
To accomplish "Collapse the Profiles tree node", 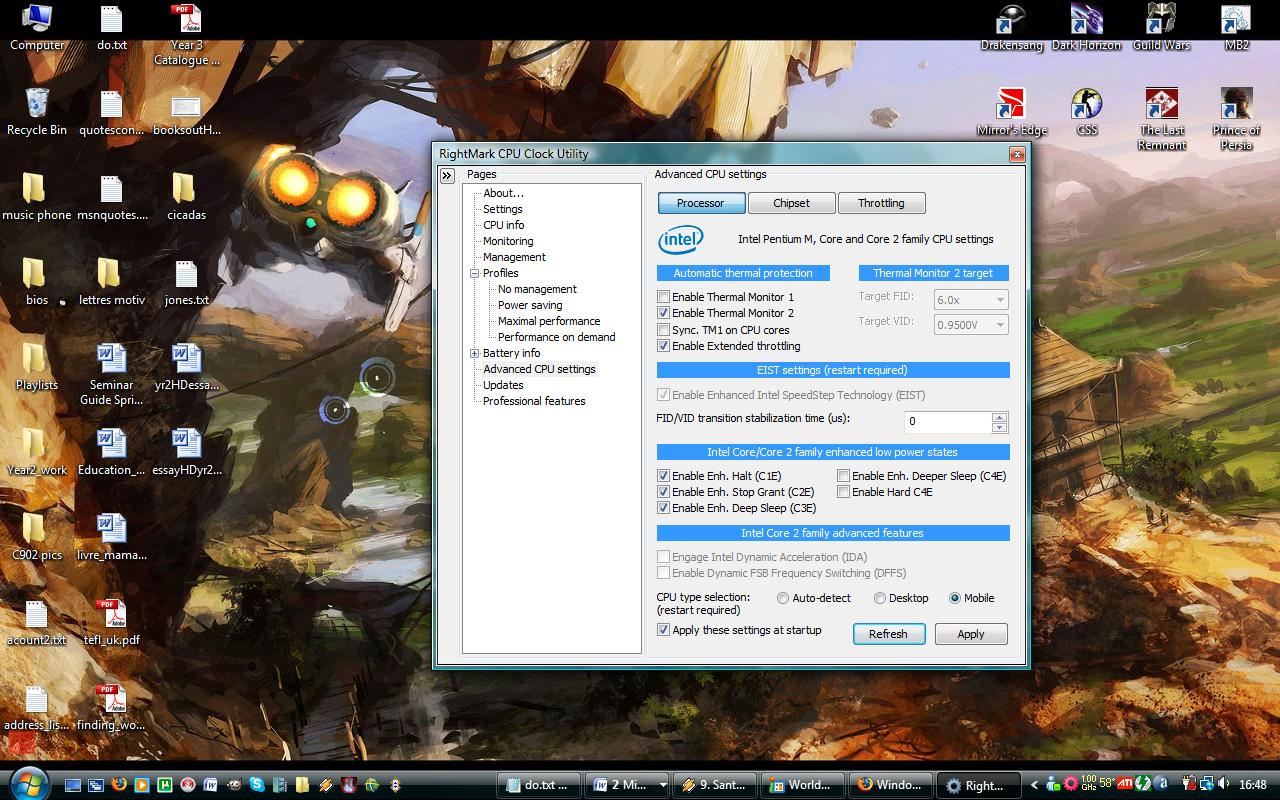I will (475, 273).
